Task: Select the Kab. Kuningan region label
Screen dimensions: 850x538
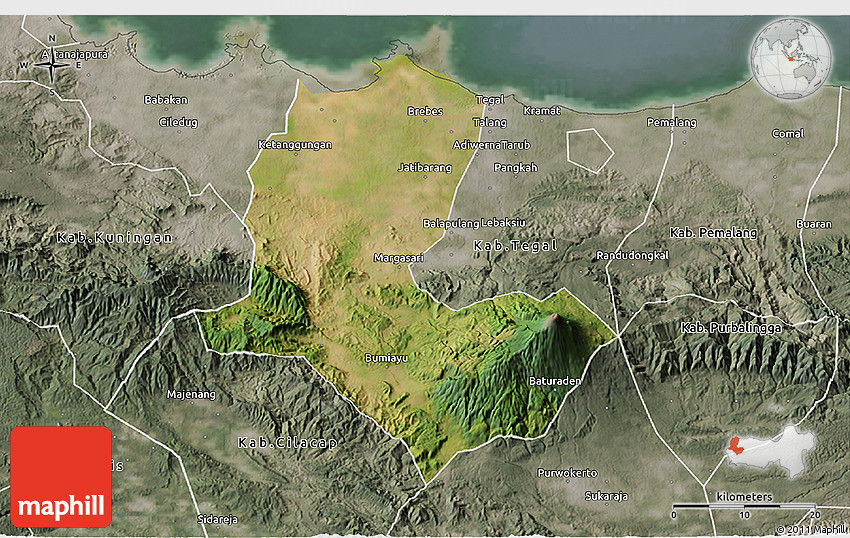Action: 115,238
